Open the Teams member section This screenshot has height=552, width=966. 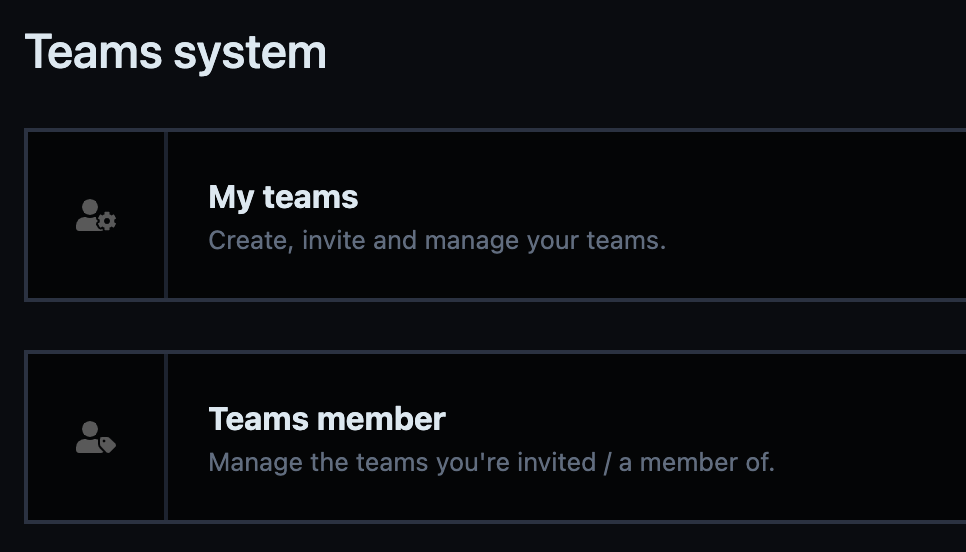[495, 437]
